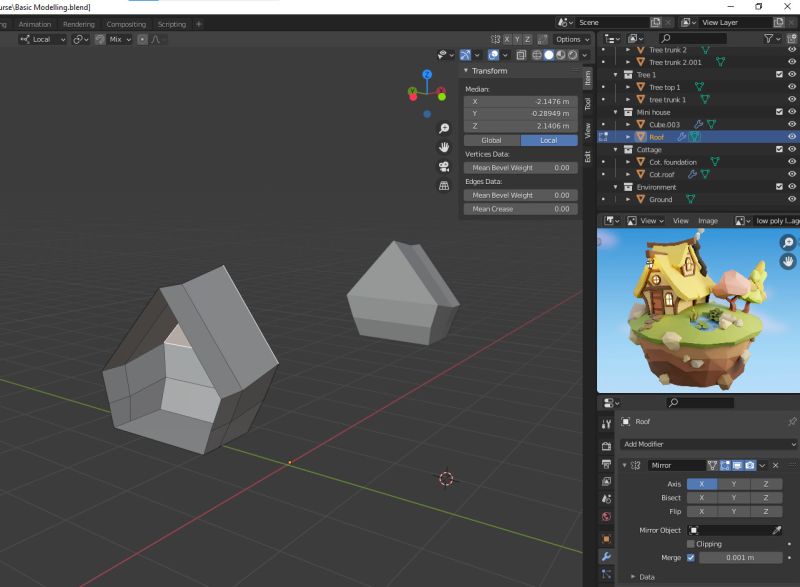
Task: Collapse the Mini house collection
Action: click(x=616, y=112)
